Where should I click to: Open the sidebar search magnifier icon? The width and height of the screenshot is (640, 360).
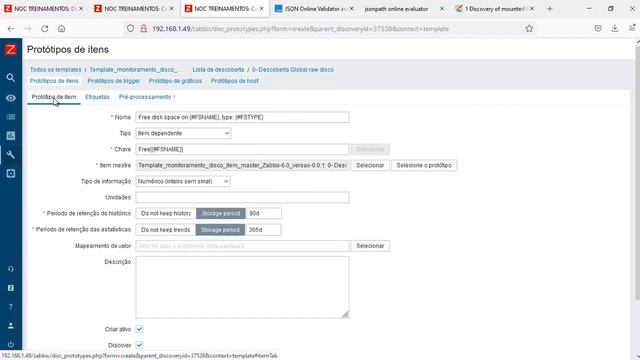coord(11,78)
